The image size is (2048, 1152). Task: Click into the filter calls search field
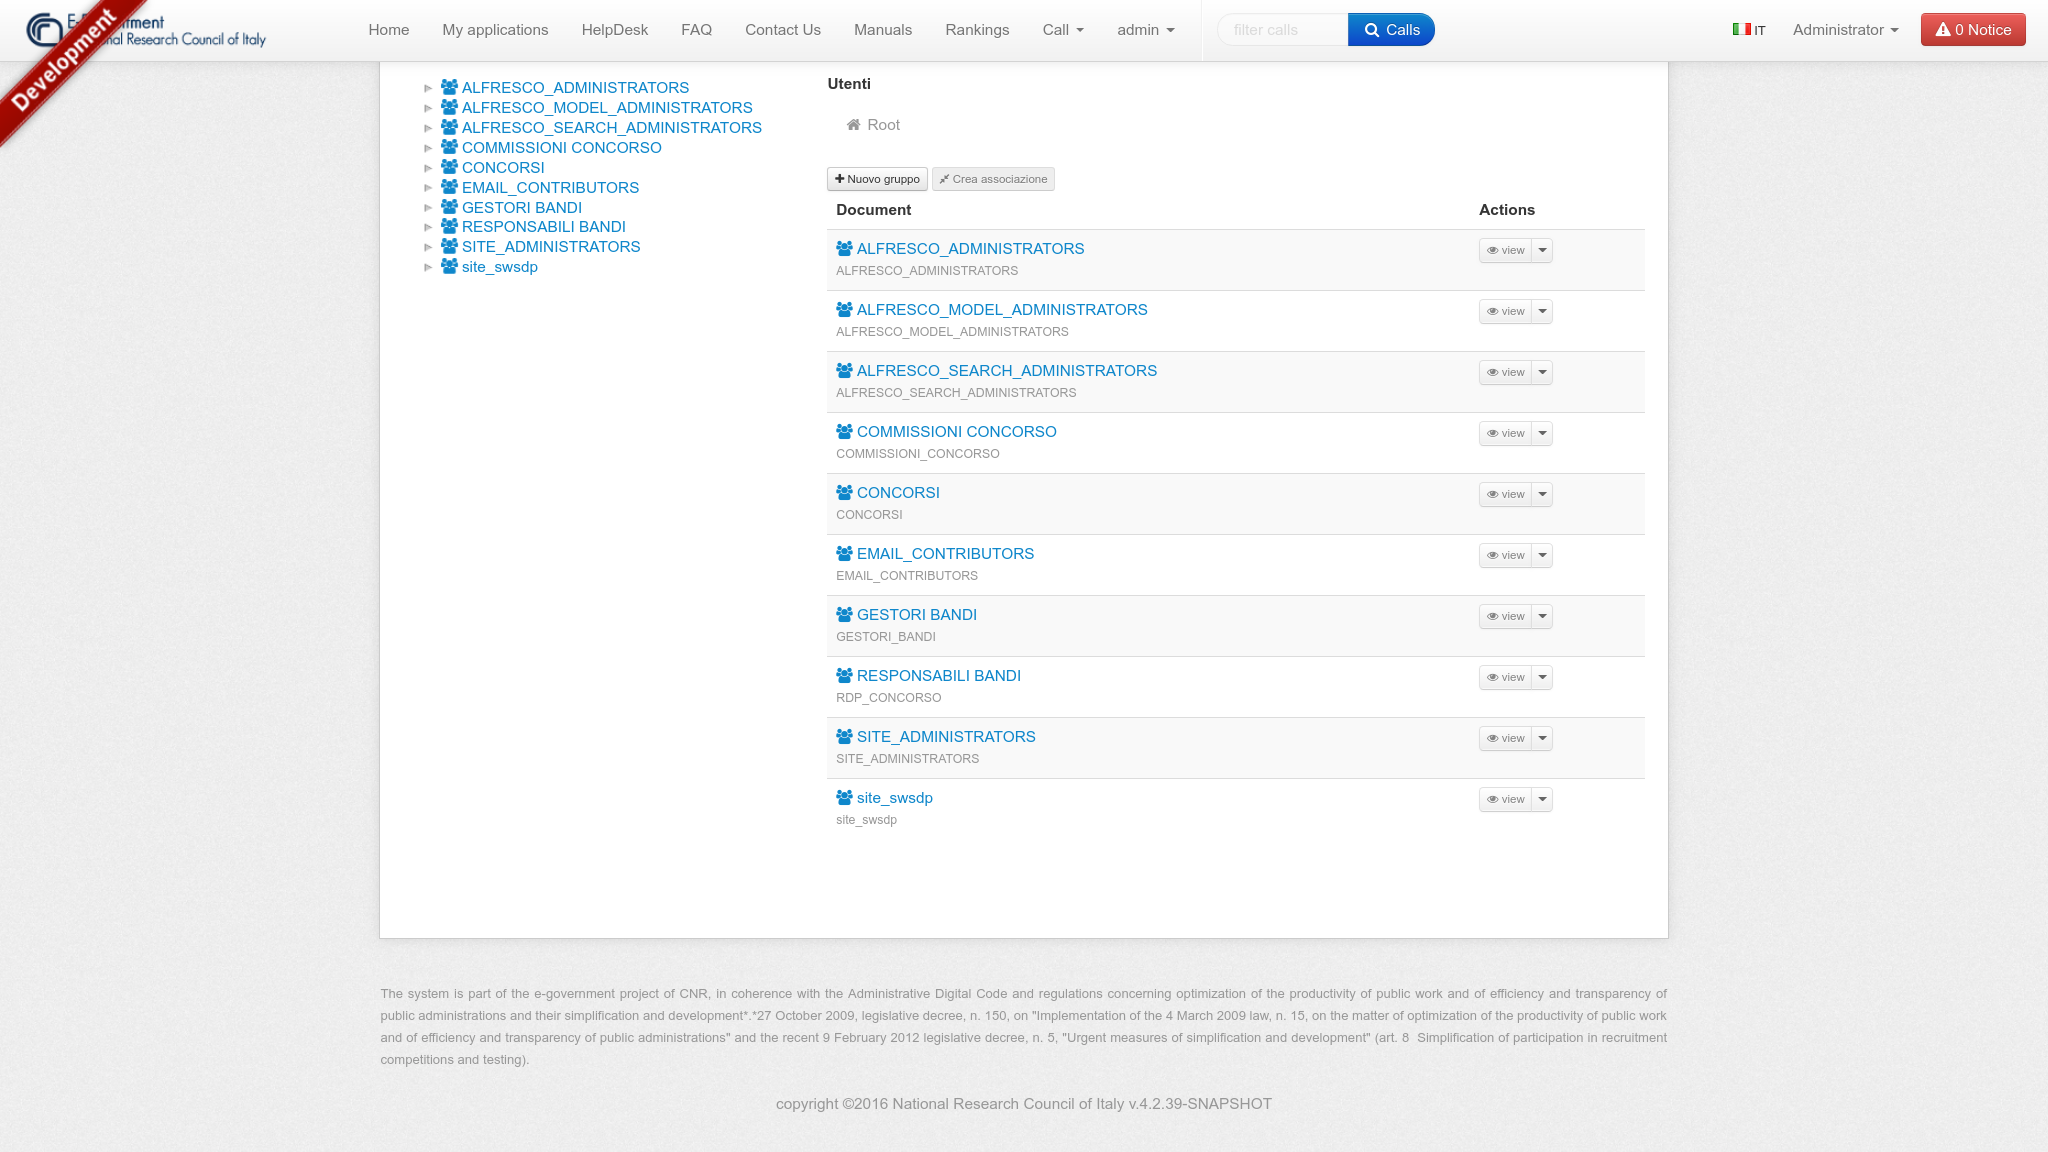click(1282, 30)
